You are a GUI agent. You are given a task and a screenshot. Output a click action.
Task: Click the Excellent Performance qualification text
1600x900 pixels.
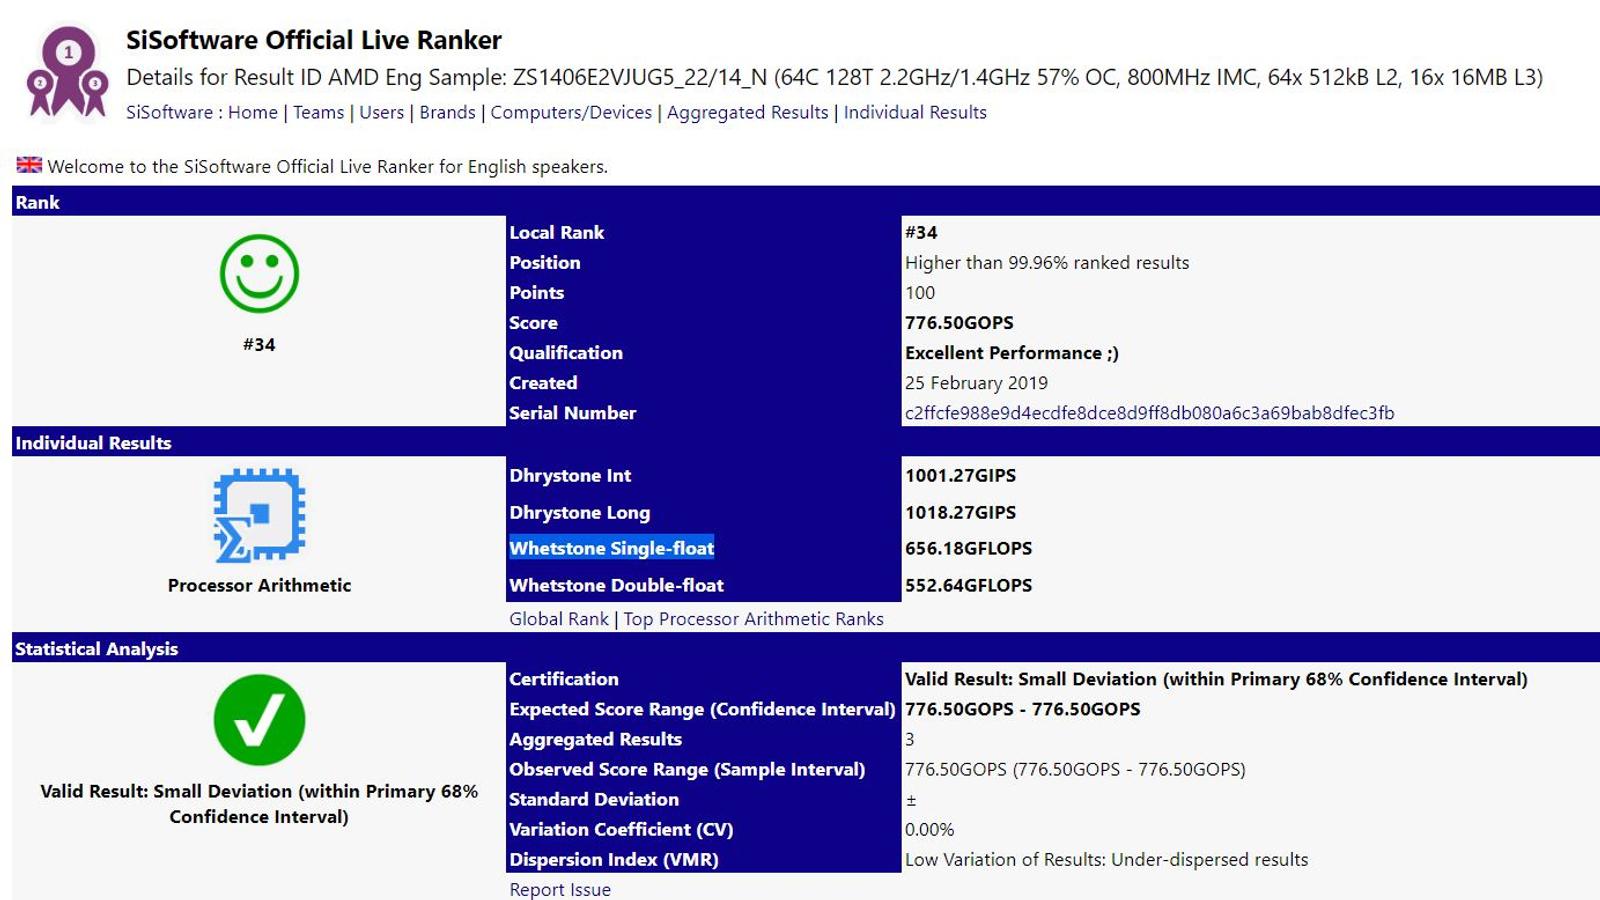(x=1012, y=353)
